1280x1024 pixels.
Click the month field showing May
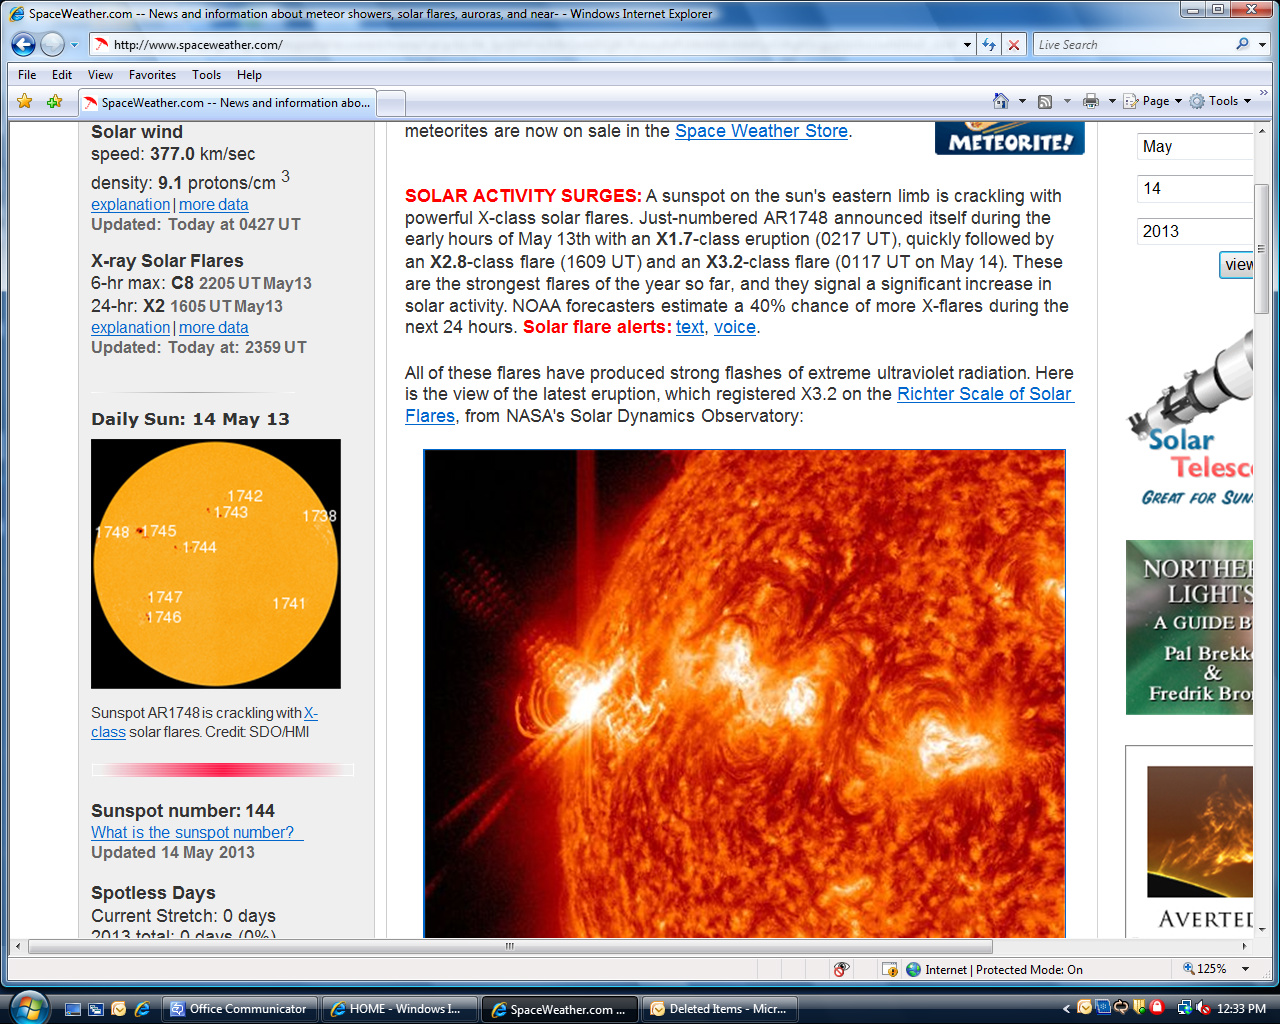pyautogui.click(x=1195, y=146)
